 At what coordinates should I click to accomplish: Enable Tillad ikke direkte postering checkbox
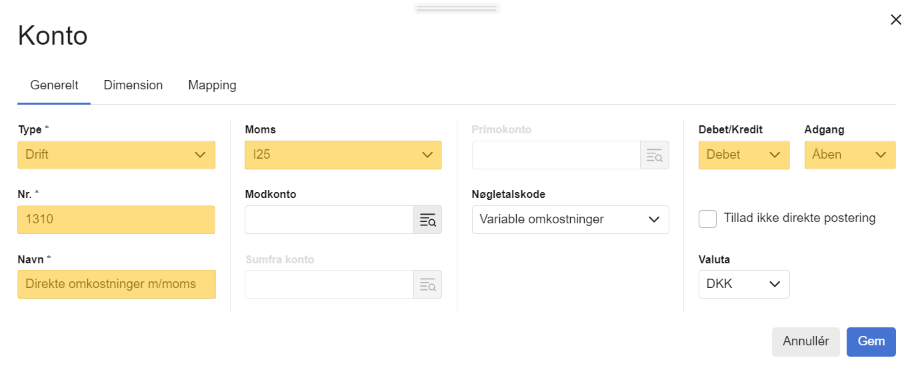coord(708,219)
